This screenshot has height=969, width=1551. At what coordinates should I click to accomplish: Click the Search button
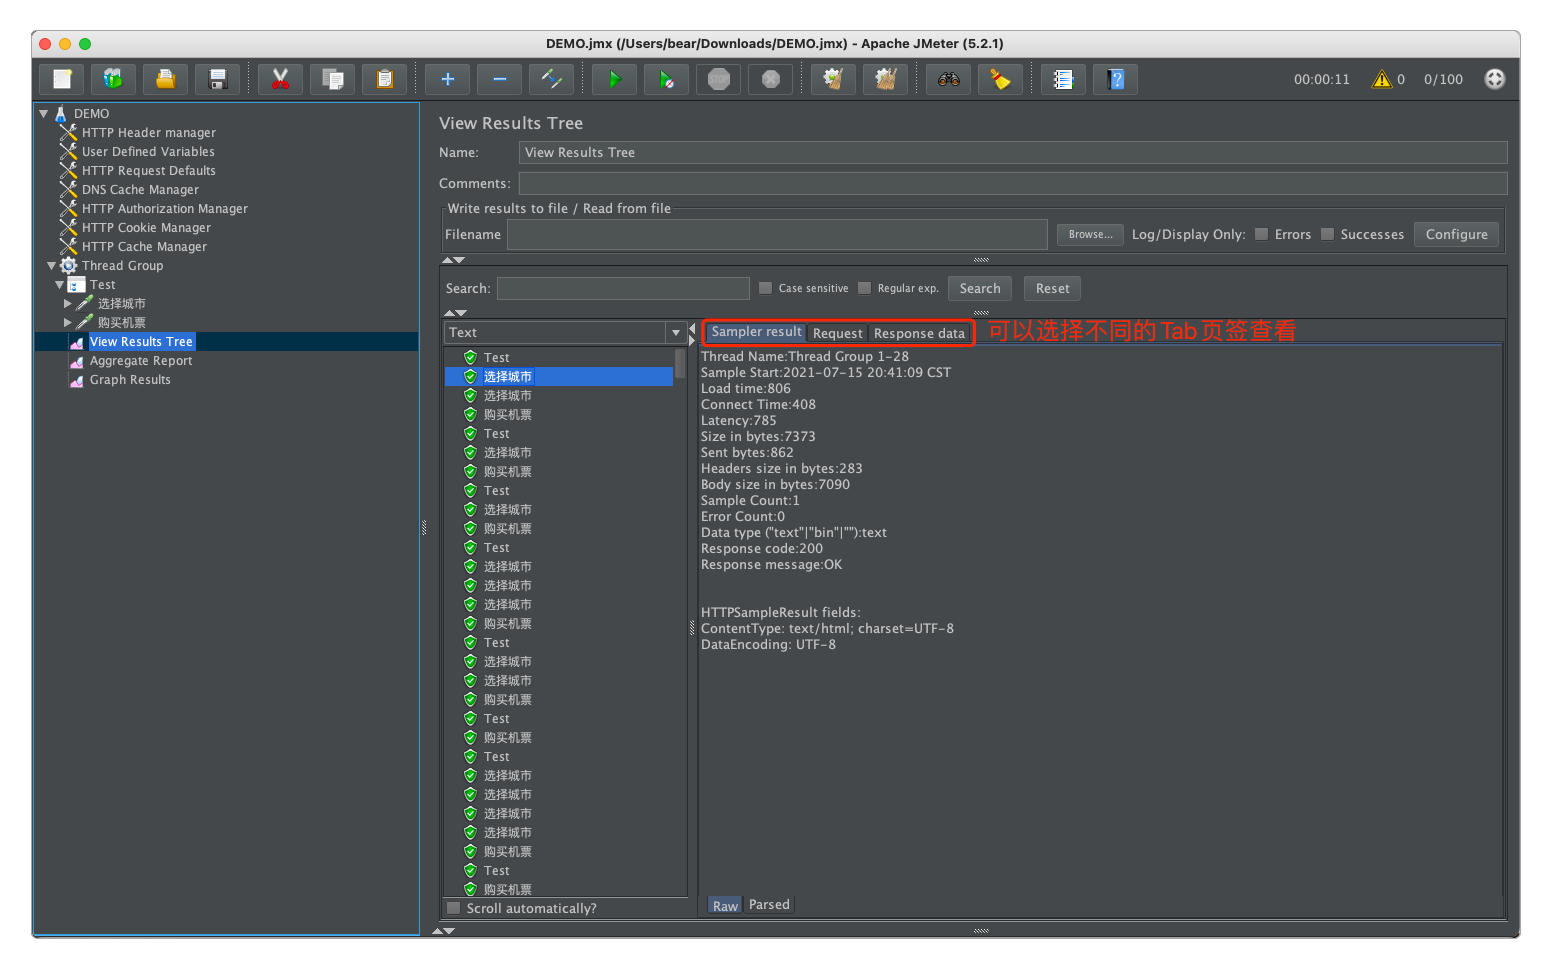980,288
